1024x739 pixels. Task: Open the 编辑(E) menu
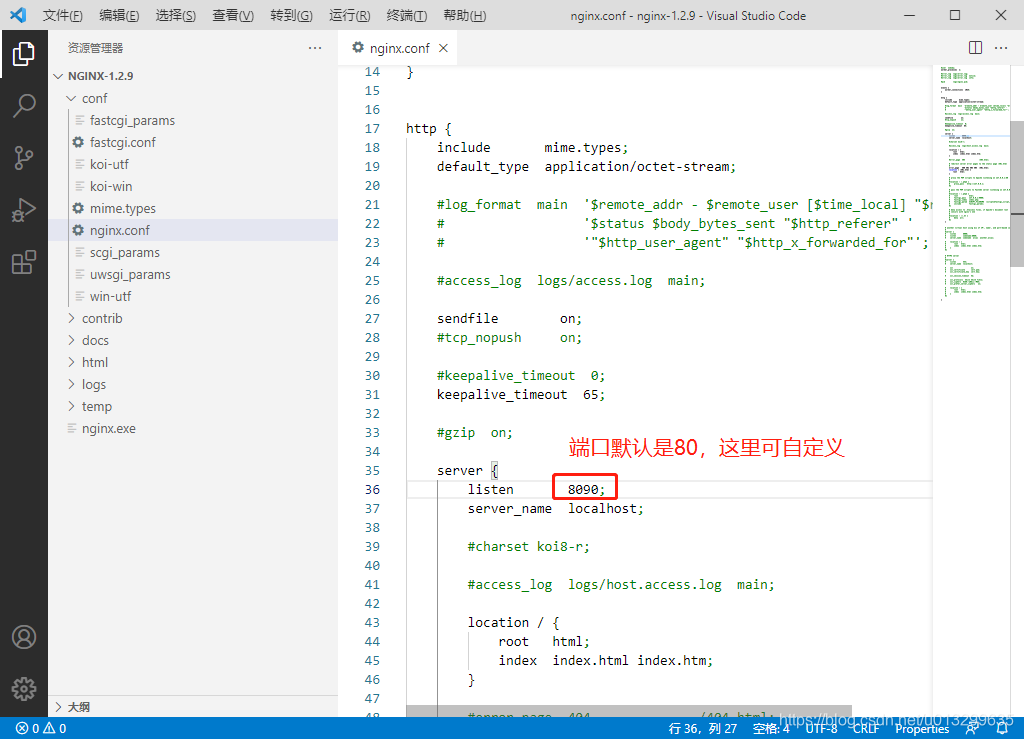[x=120, y=16]
